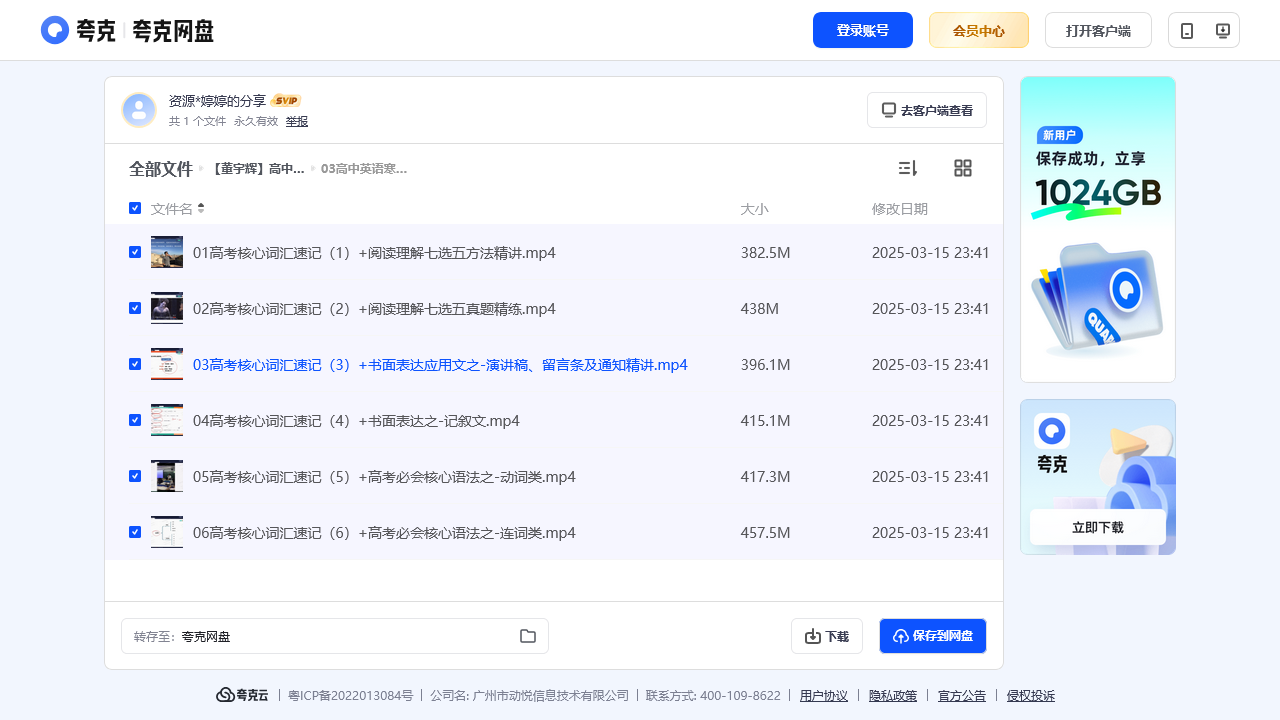Open the sort order icon
Screen dimensions: 1280x720
(x=908, y=168)
